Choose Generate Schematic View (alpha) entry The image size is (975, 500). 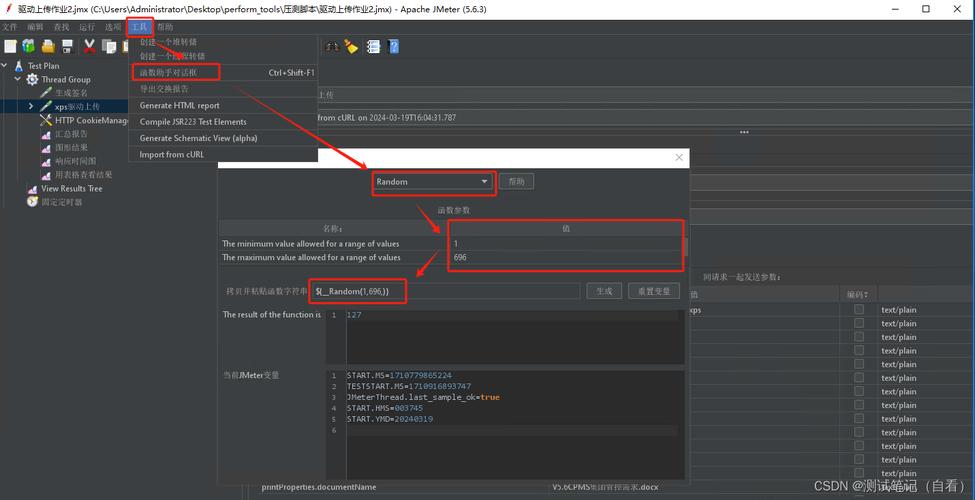pyautogui.click(x=223, y=138)
